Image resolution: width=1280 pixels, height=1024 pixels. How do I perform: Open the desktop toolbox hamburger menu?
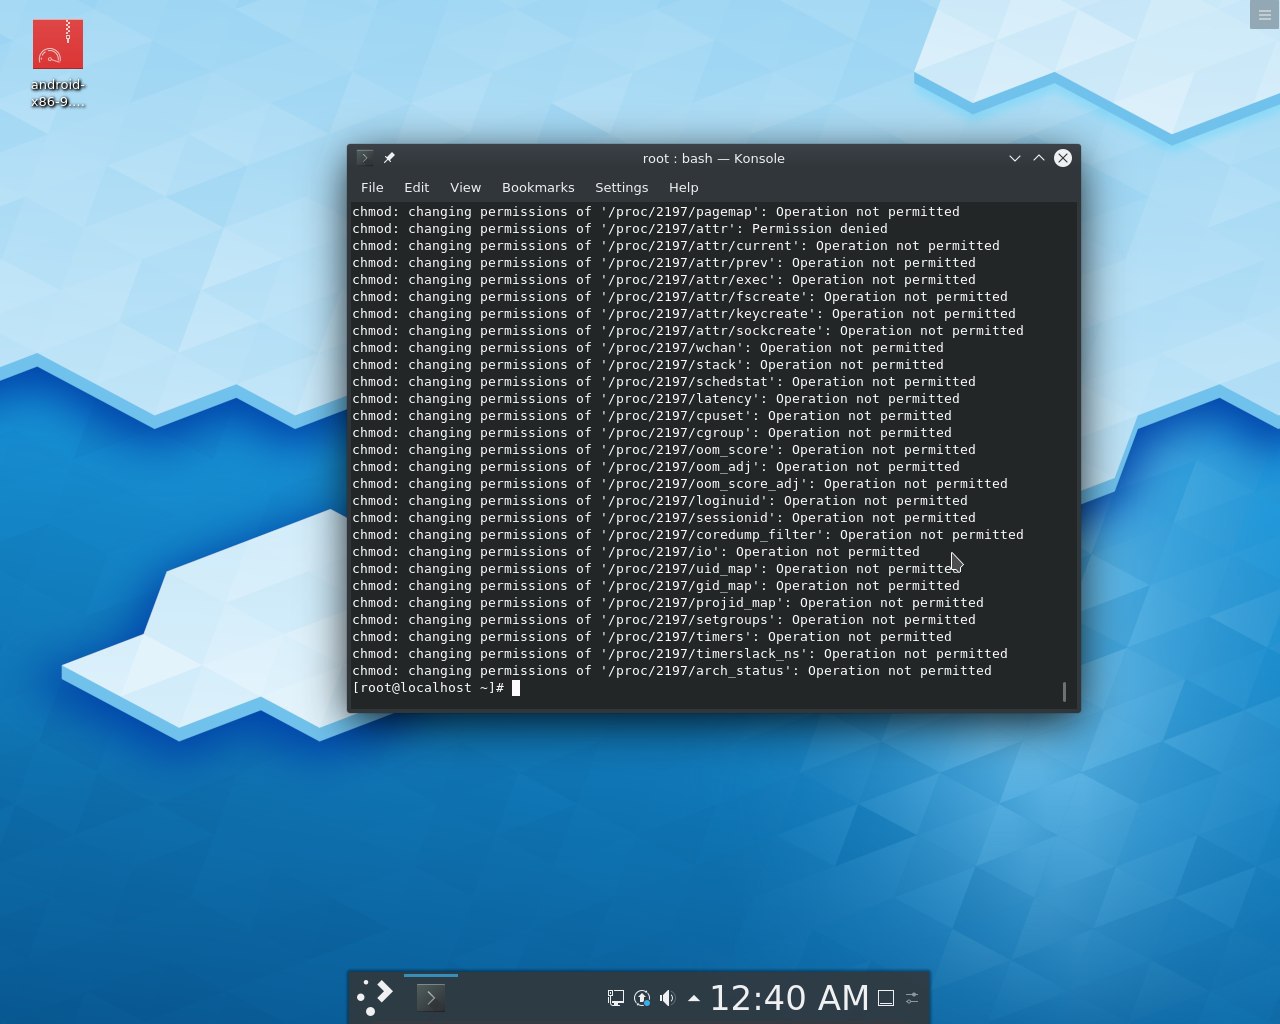coord(1264,14)
